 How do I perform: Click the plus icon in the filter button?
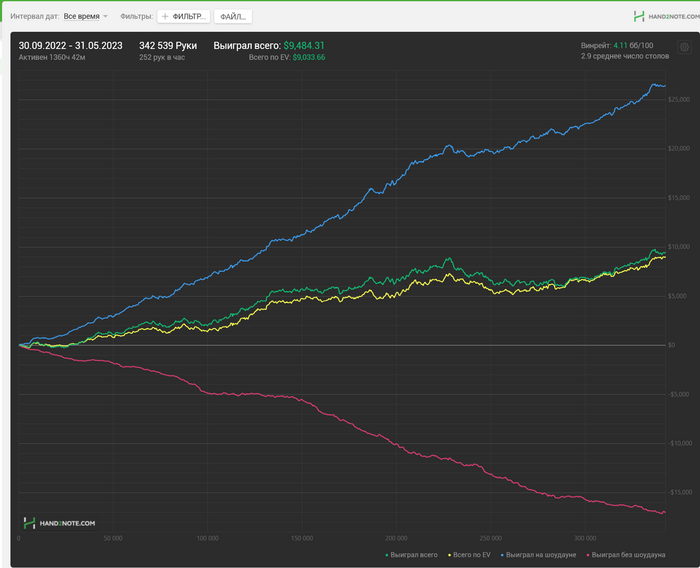point(165,17)
